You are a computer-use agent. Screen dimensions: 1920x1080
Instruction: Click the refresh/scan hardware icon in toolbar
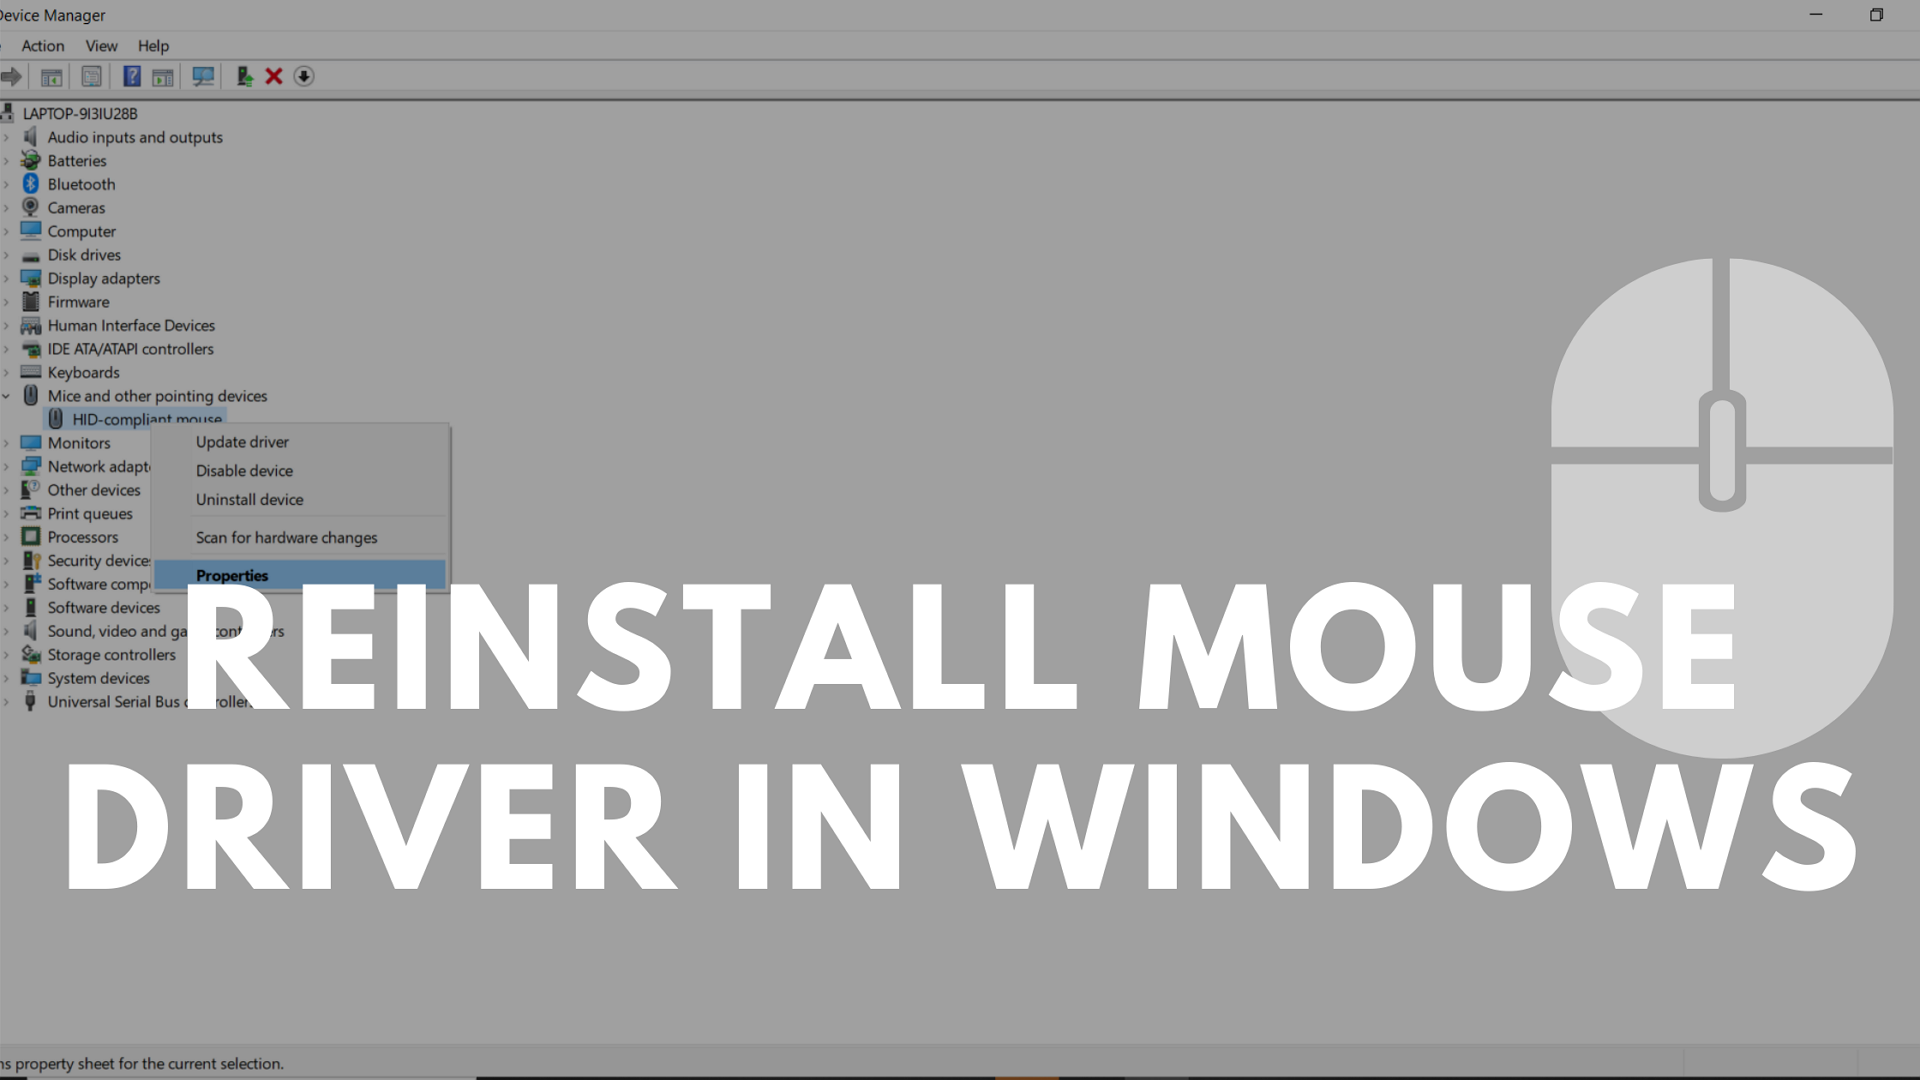[x=203, y=75]
